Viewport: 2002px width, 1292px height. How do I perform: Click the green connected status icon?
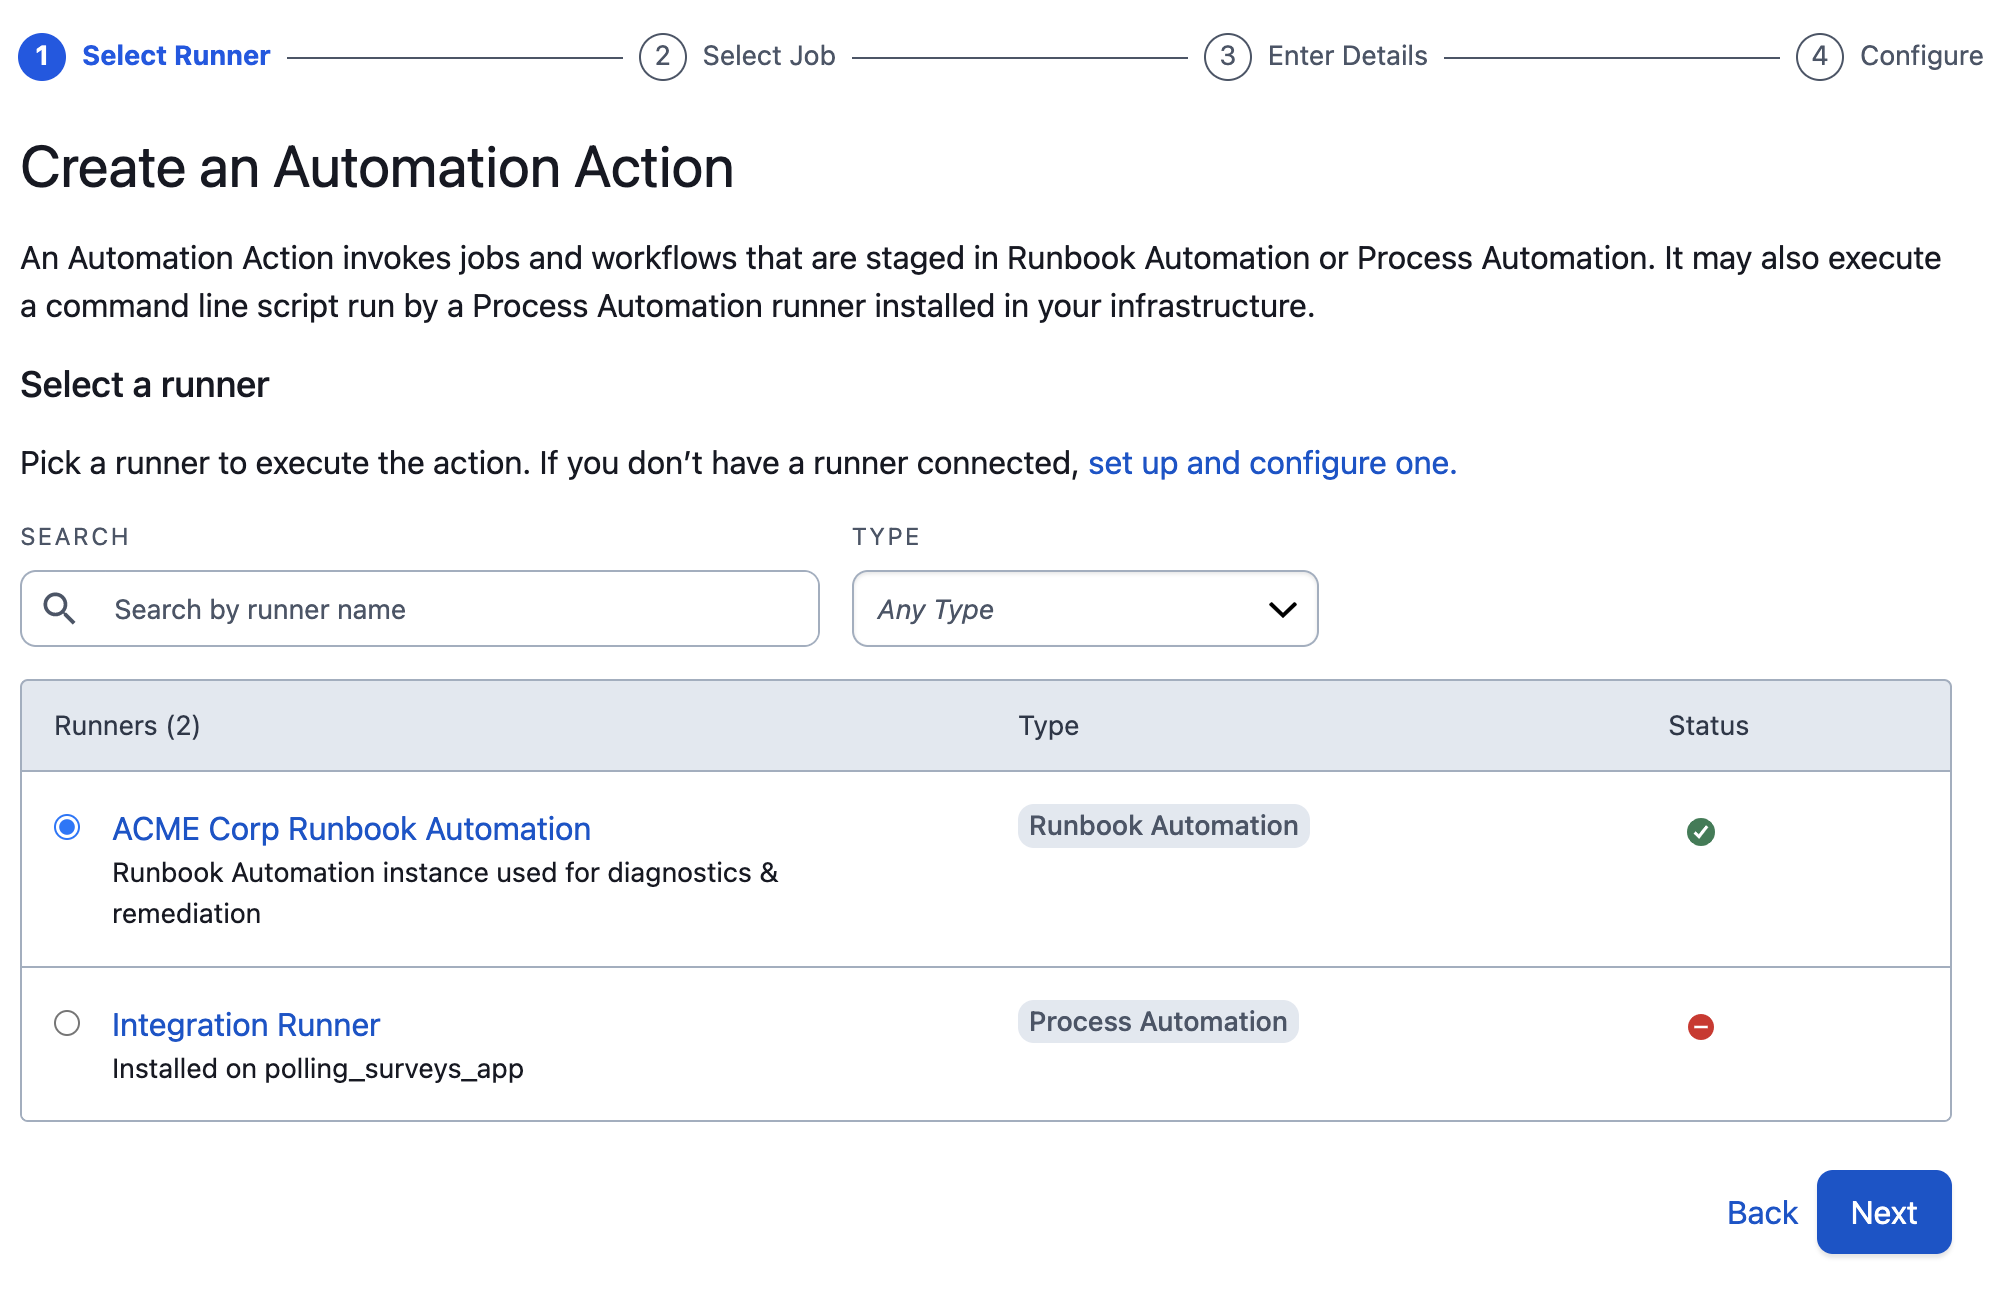[1700, 831]
